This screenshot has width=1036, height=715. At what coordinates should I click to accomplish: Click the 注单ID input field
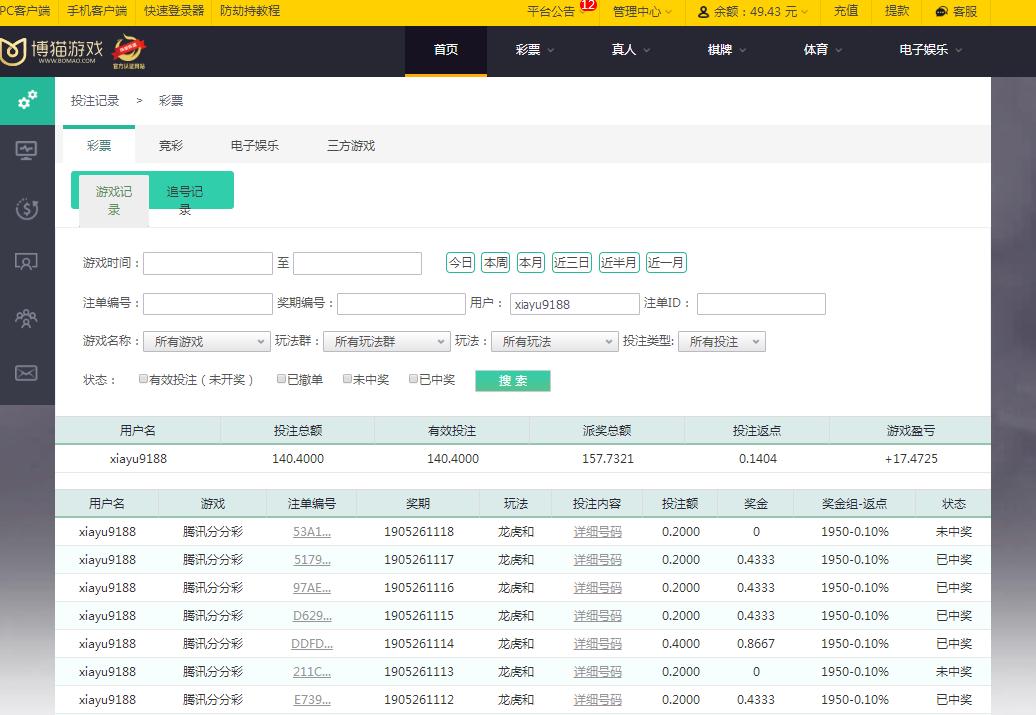tap(761, 304)
